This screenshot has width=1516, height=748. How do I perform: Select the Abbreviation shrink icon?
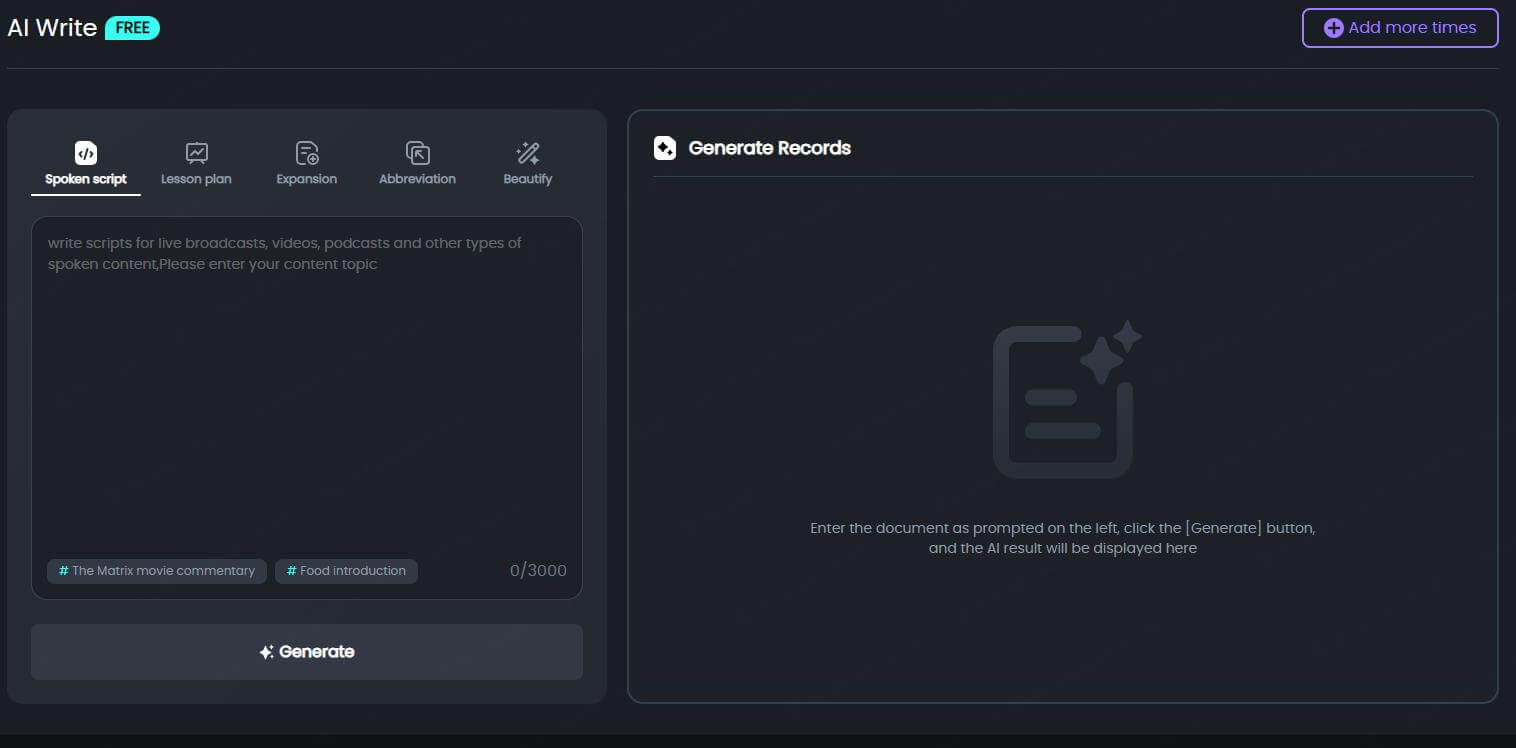coord(417,153)
